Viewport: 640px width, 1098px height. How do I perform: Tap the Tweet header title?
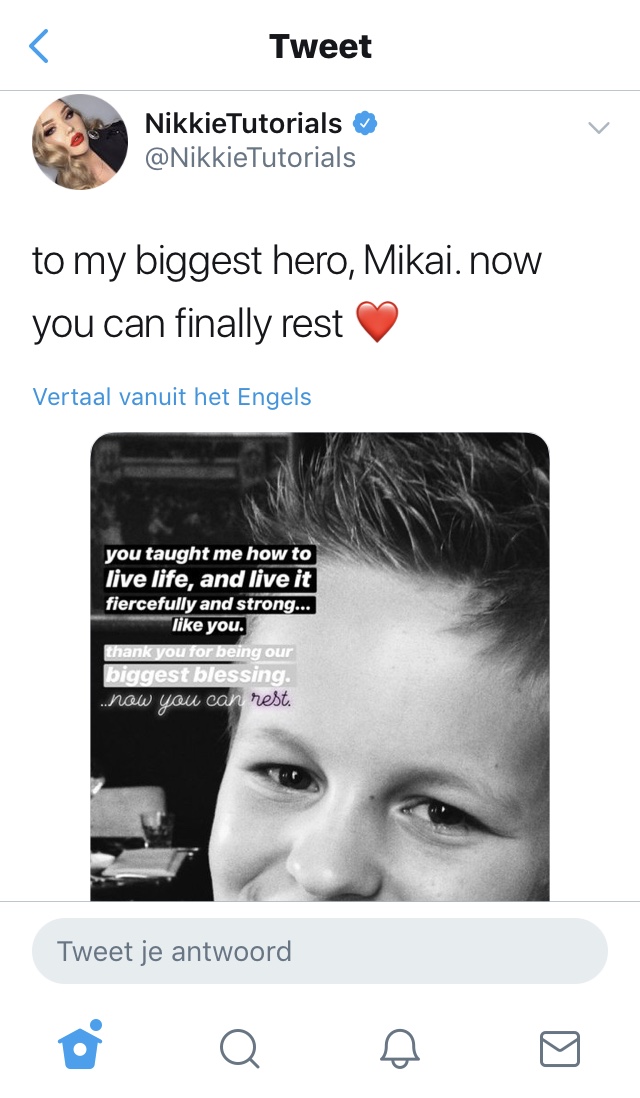tap(320, 46)
